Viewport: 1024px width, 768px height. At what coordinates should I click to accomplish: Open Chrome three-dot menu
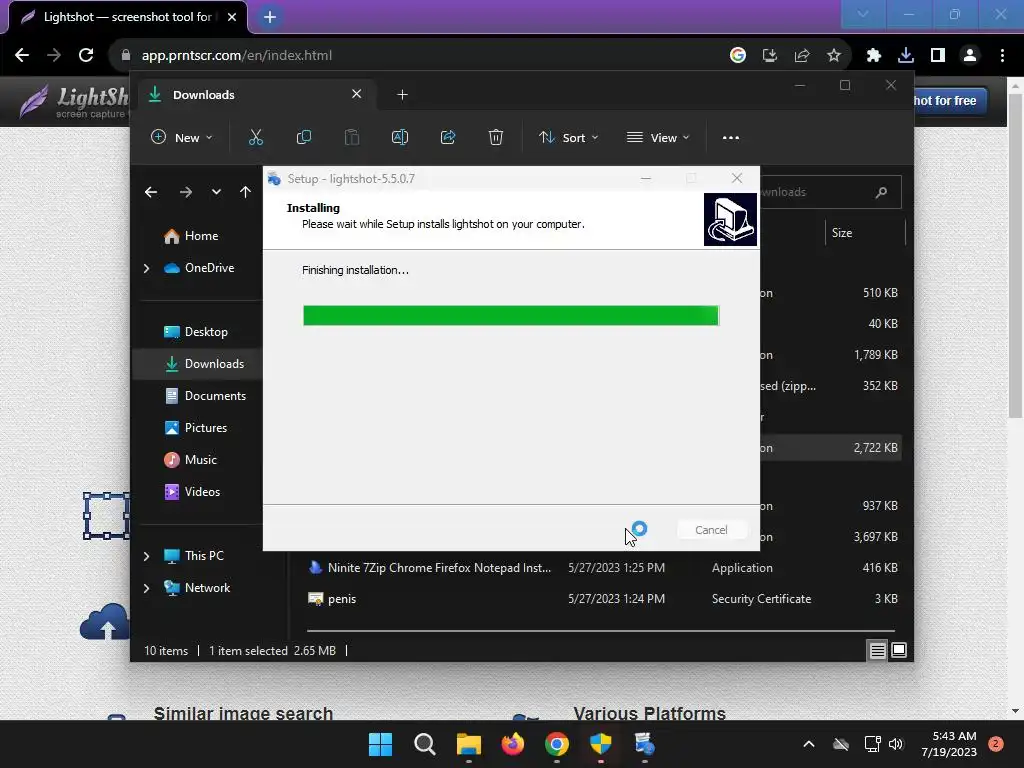[1002, 56]
